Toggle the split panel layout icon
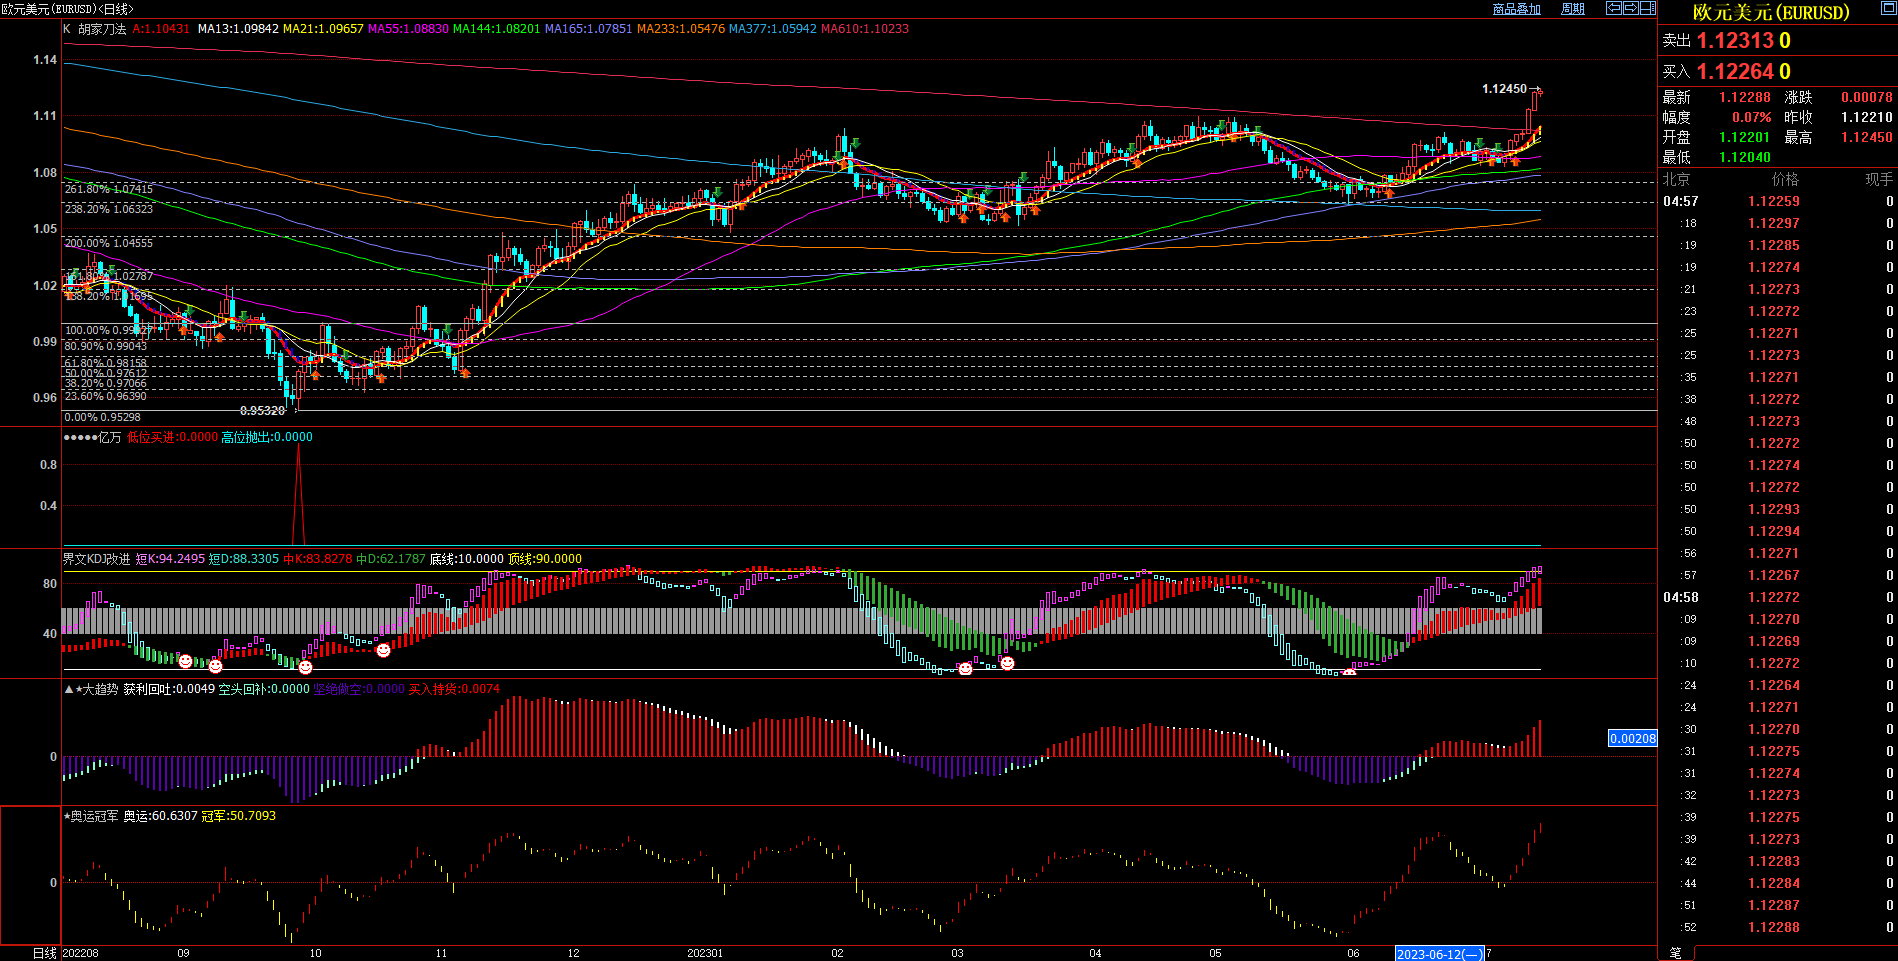This screenshot has width=1898, height=961. 1648,8
